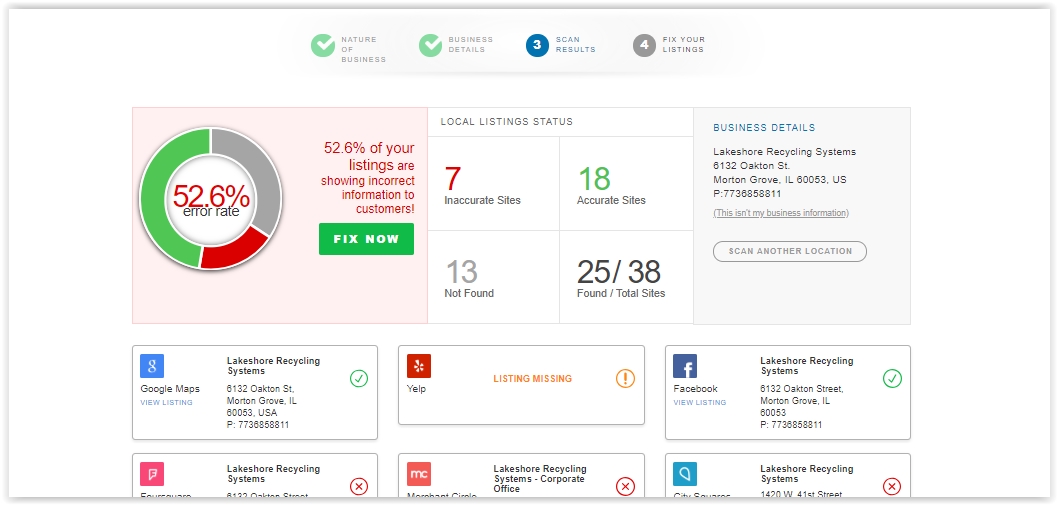
Task: Click the 25/38 Found / Total Sites tile
Action: (626, 277)
